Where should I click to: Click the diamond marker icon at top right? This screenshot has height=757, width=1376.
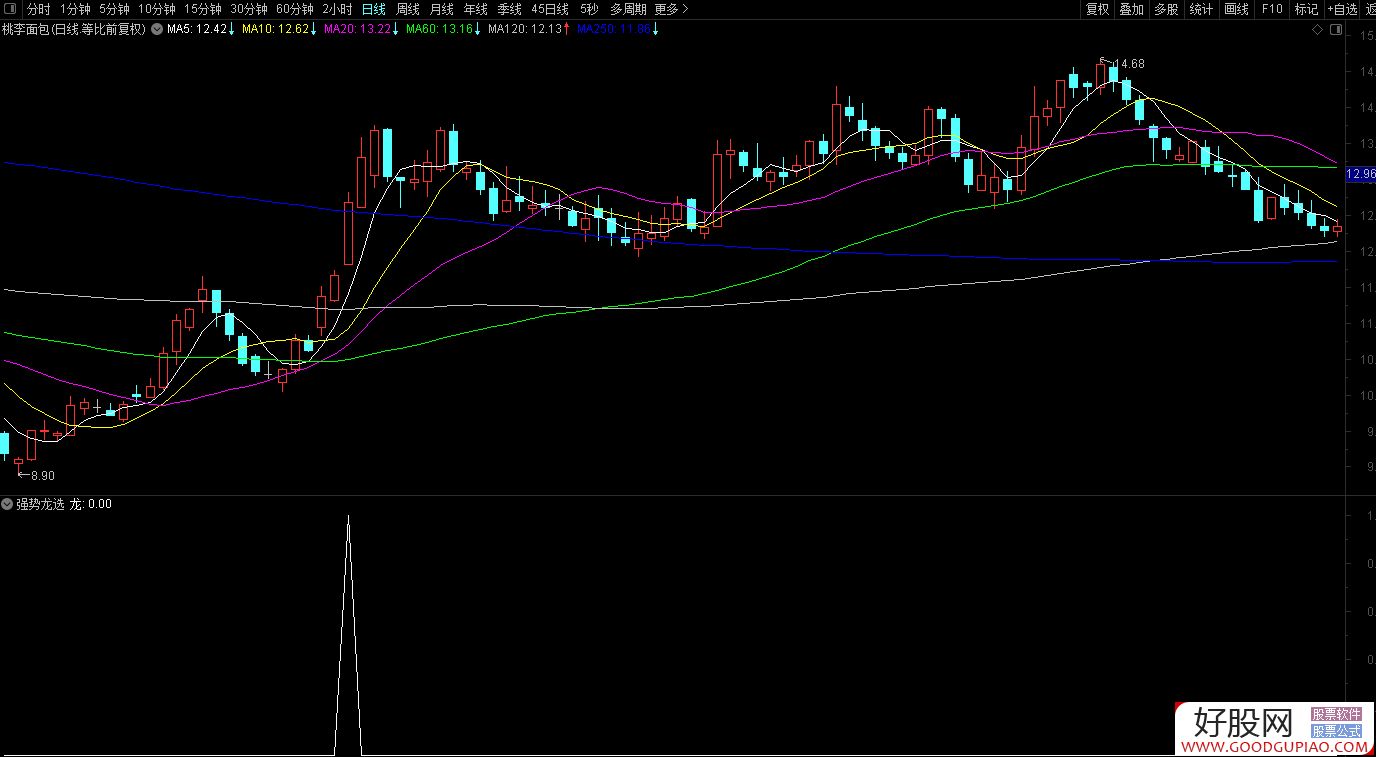coord(1317,30)
